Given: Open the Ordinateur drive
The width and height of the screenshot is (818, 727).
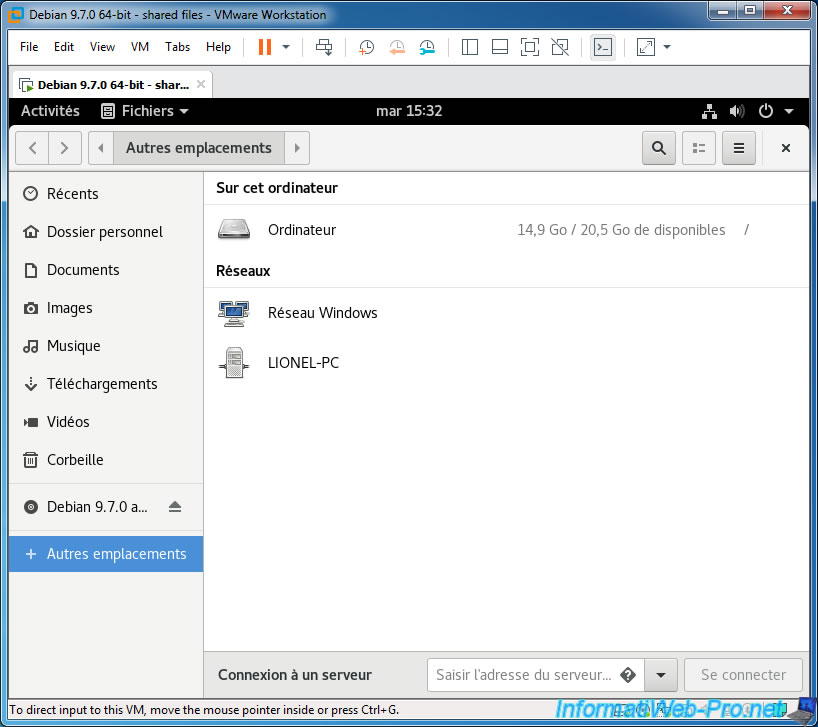Looking at the screenshot, I should [506, 230].
